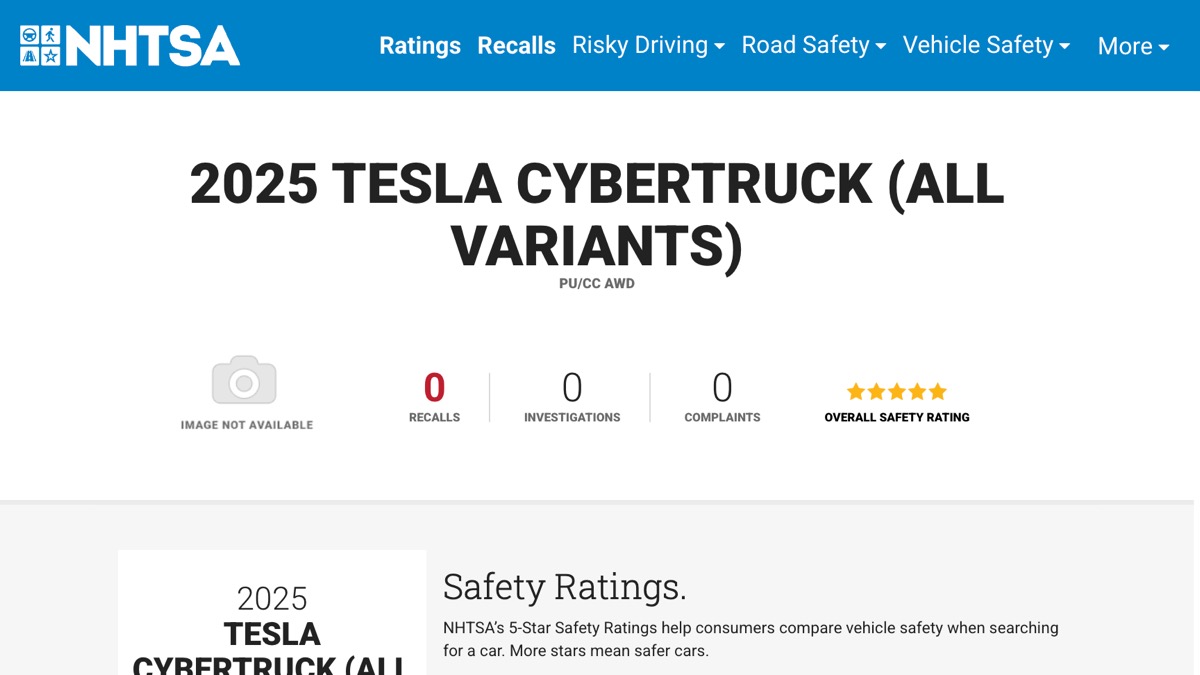Screen dimensions: 1200x675
Task: Expand the Road Safety dropdown menu
Action: point(814,46)
